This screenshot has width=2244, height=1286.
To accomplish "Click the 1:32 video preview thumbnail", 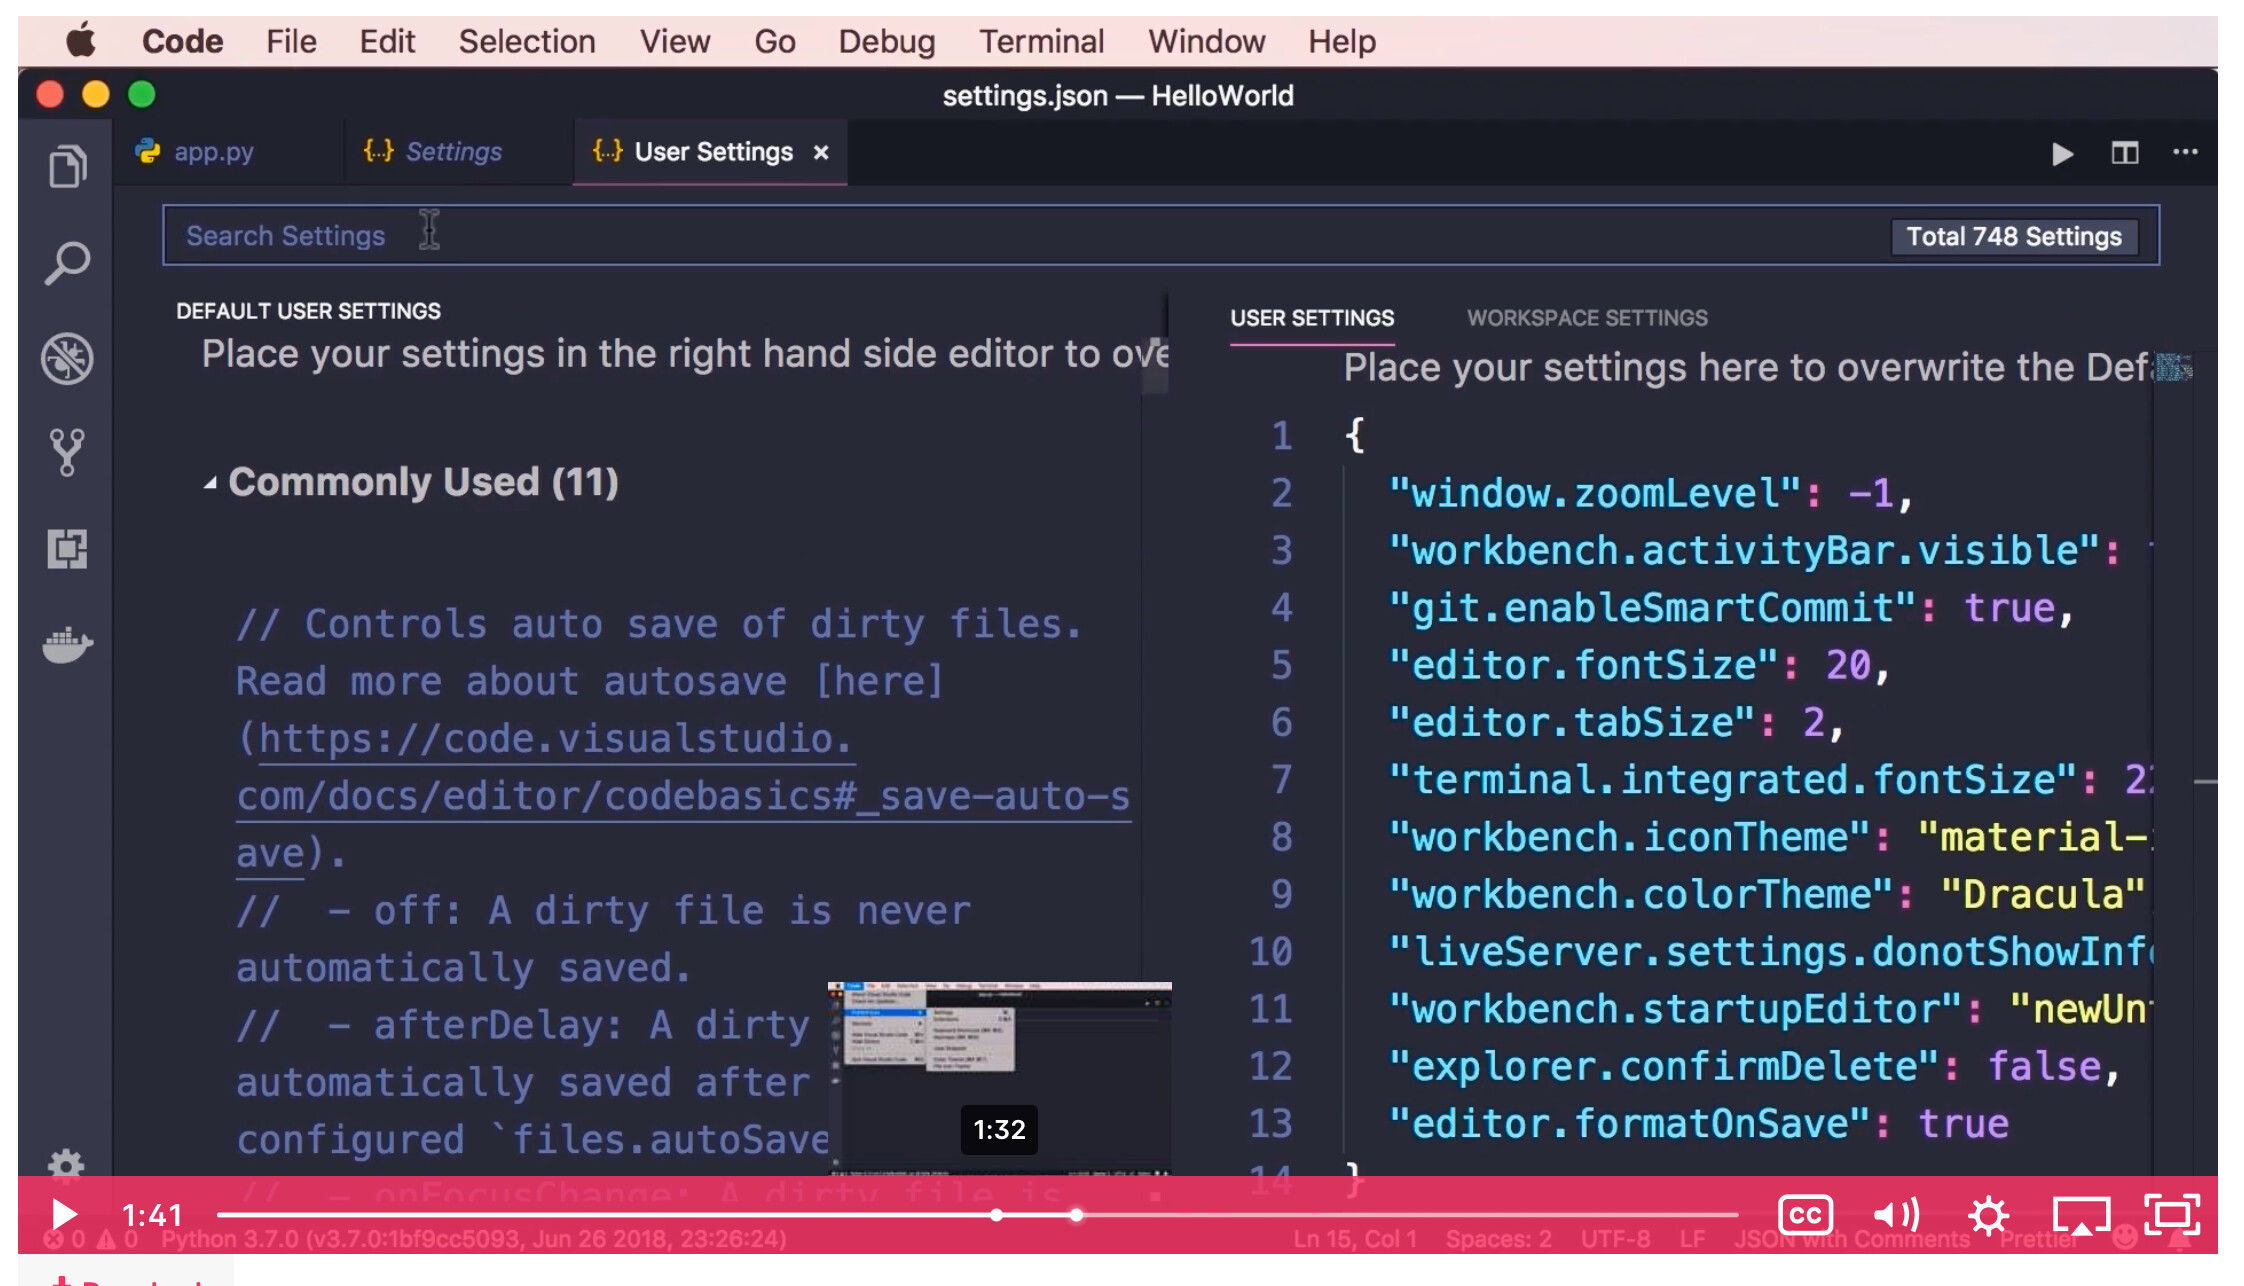I will click(x=999, y=1078).
